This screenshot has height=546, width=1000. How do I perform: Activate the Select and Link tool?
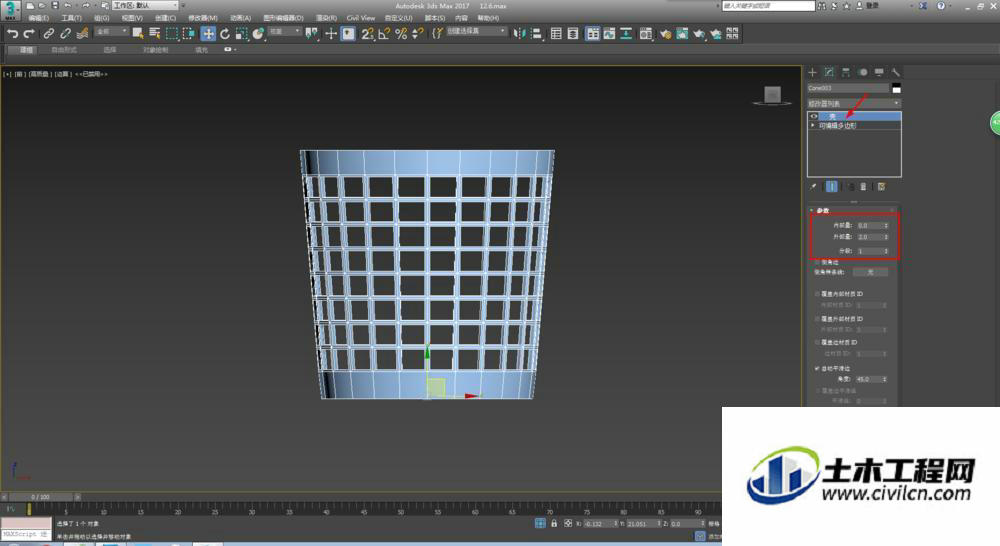(x=48, y=34)
